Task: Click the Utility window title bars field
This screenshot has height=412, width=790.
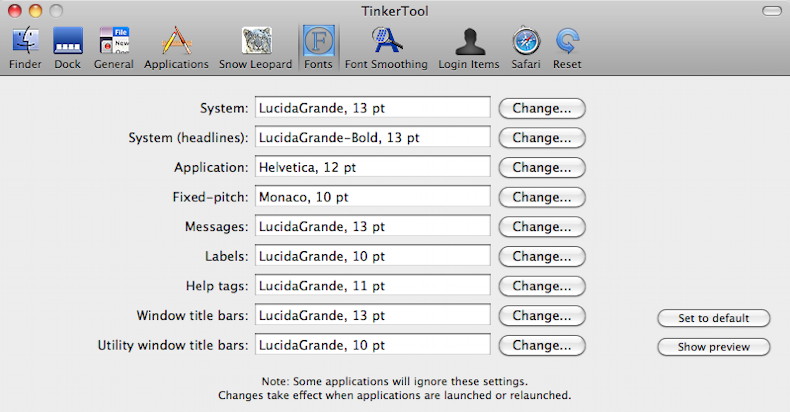Action: (372, 346)
